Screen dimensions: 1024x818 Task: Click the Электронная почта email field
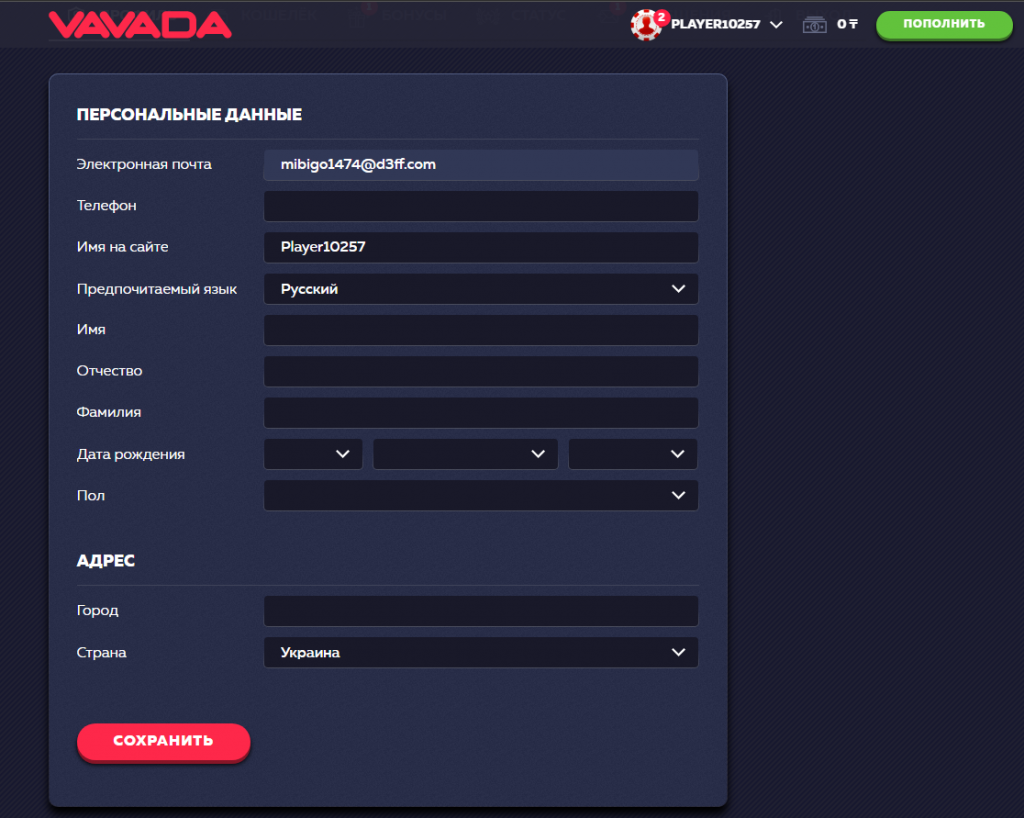tap(480, 165)
